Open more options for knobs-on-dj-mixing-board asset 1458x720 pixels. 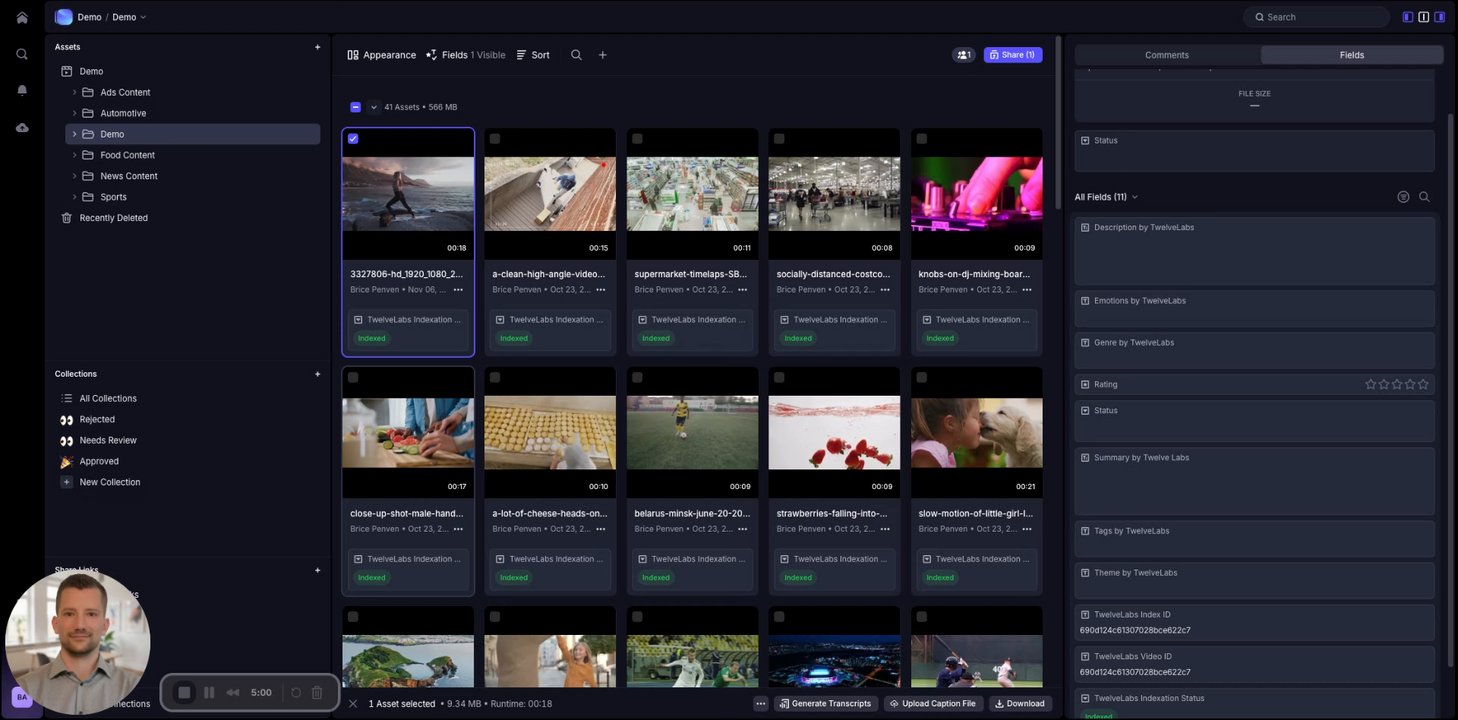pos(1026,290)
